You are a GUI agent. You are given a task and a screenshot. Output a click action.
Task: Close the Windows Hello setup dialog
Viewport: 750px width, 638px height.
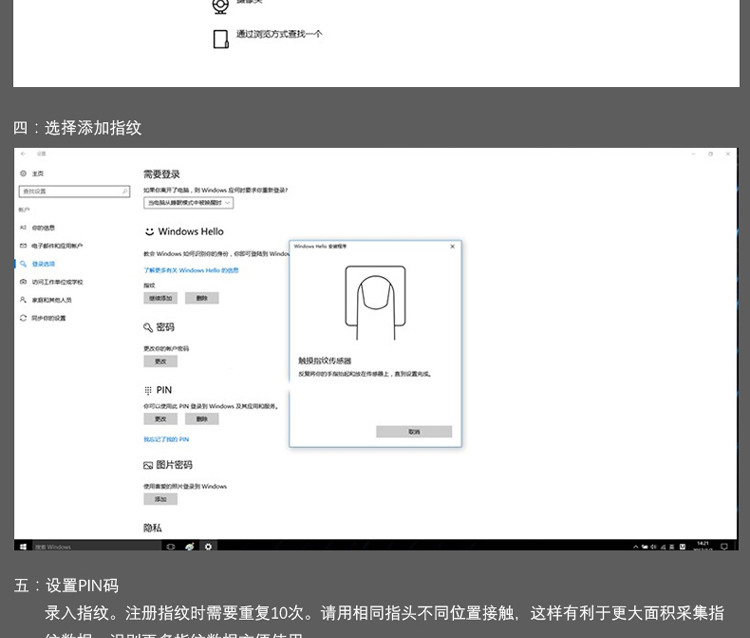click(x=452, y=247)
